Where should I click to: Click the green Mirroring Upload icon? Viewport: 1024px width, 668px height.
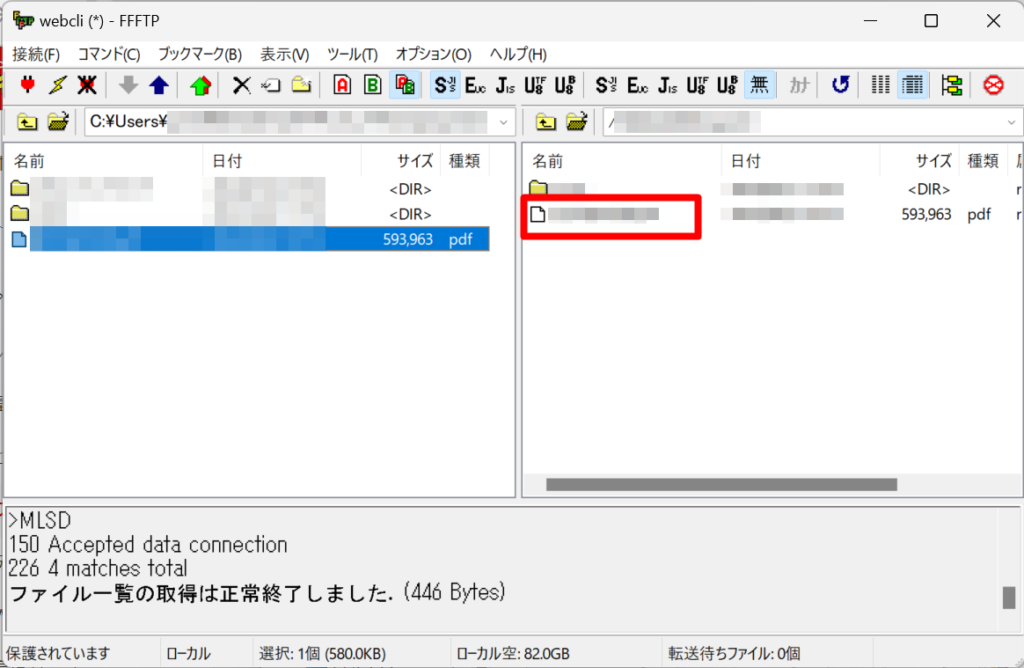pos(200,85)
